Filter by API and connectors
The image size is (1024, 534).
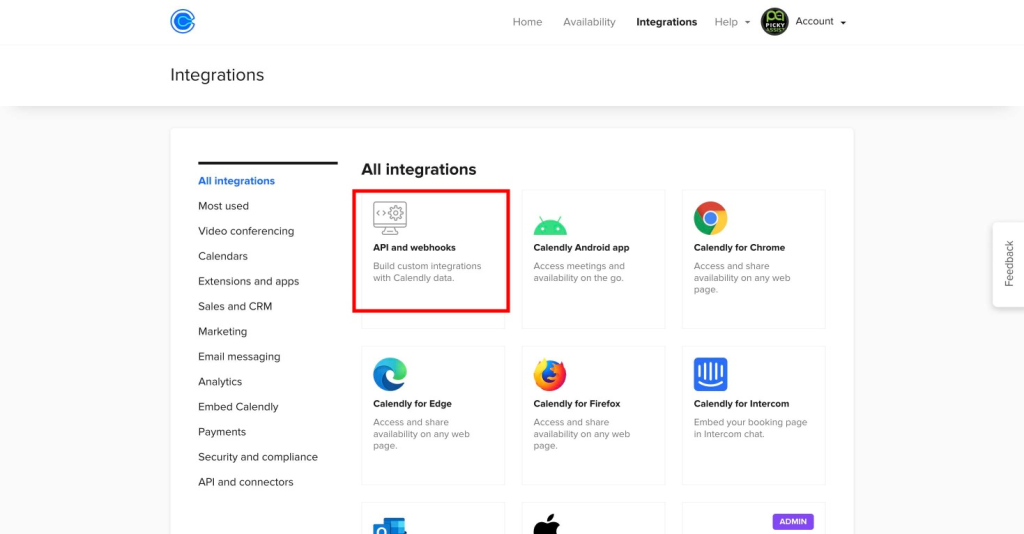pyautogui.click(x=246, y=482)
